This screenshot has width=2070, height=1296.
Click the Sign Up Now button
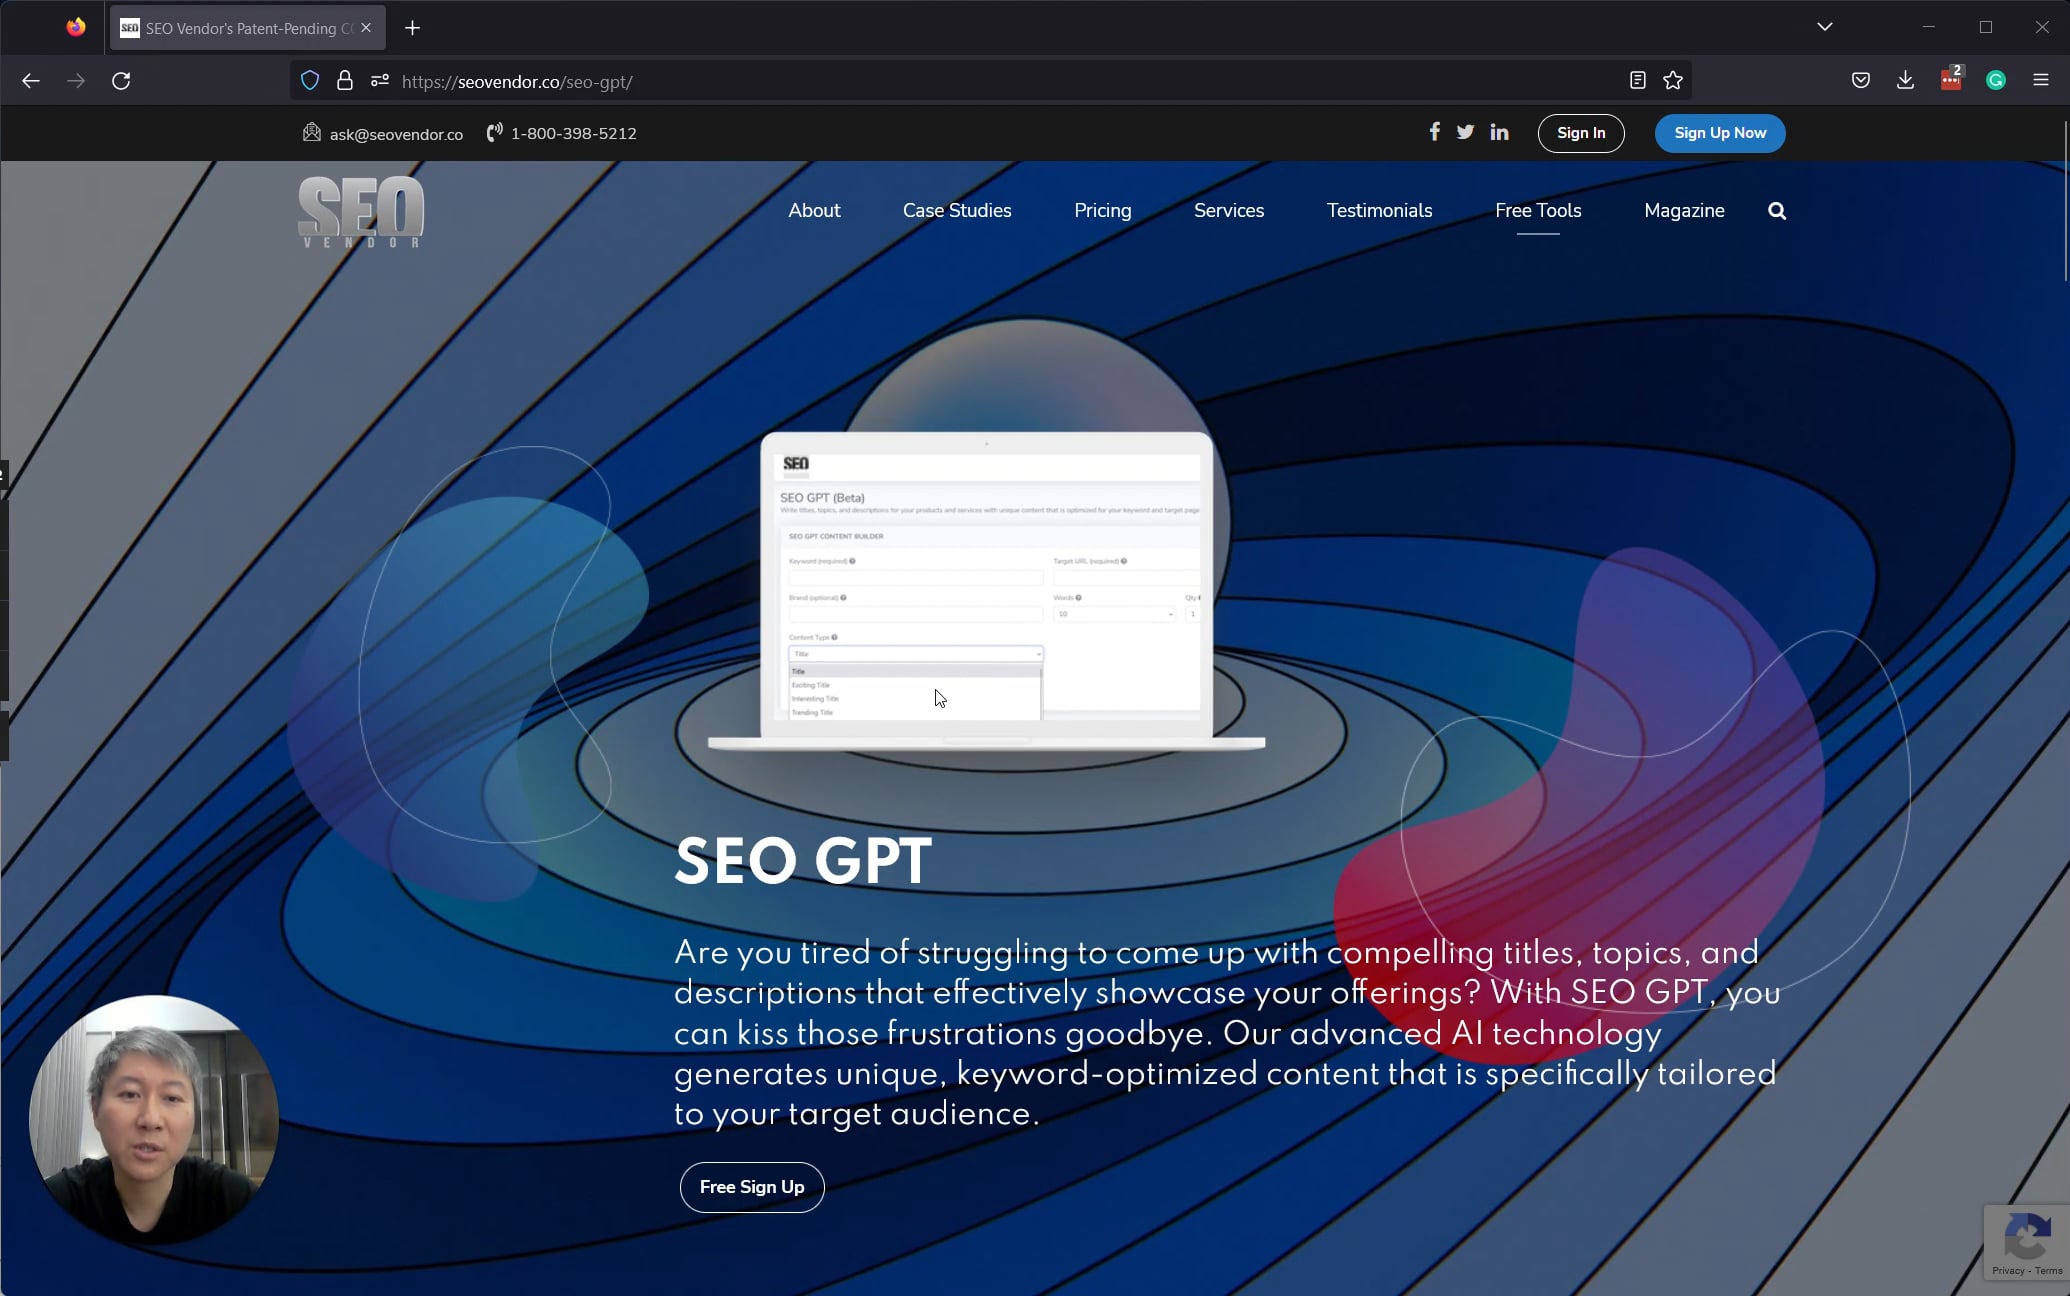point(1720,133)
